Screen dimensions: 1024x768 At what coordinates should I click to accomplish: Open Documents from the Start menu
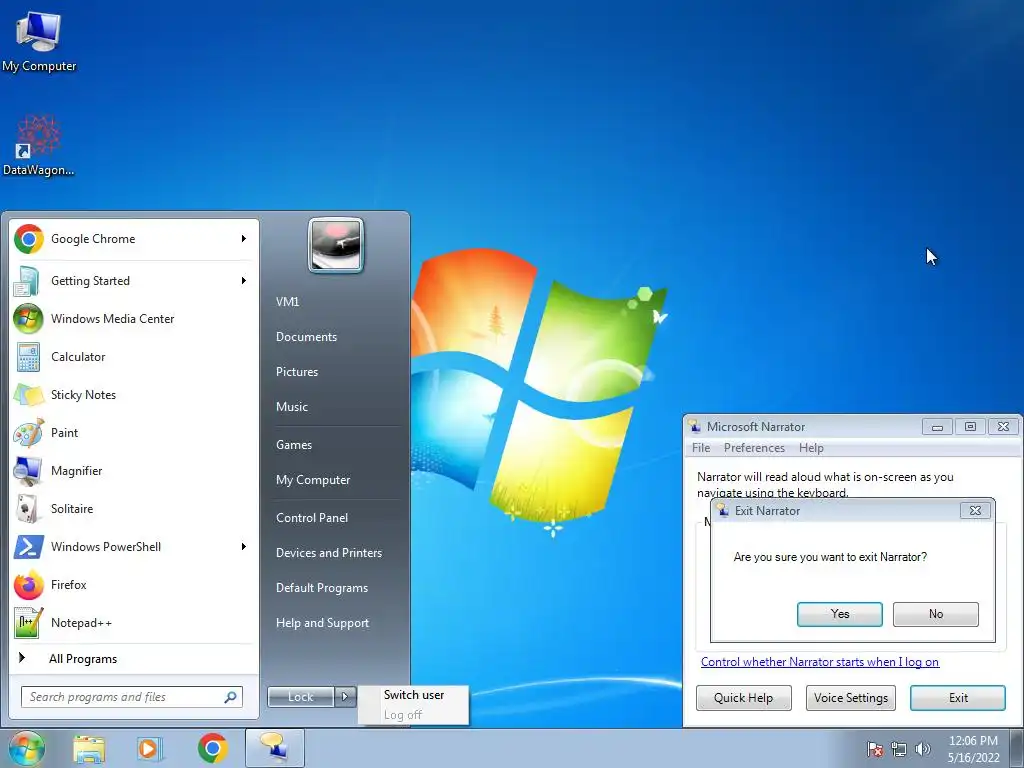click(x=306, y=337)
